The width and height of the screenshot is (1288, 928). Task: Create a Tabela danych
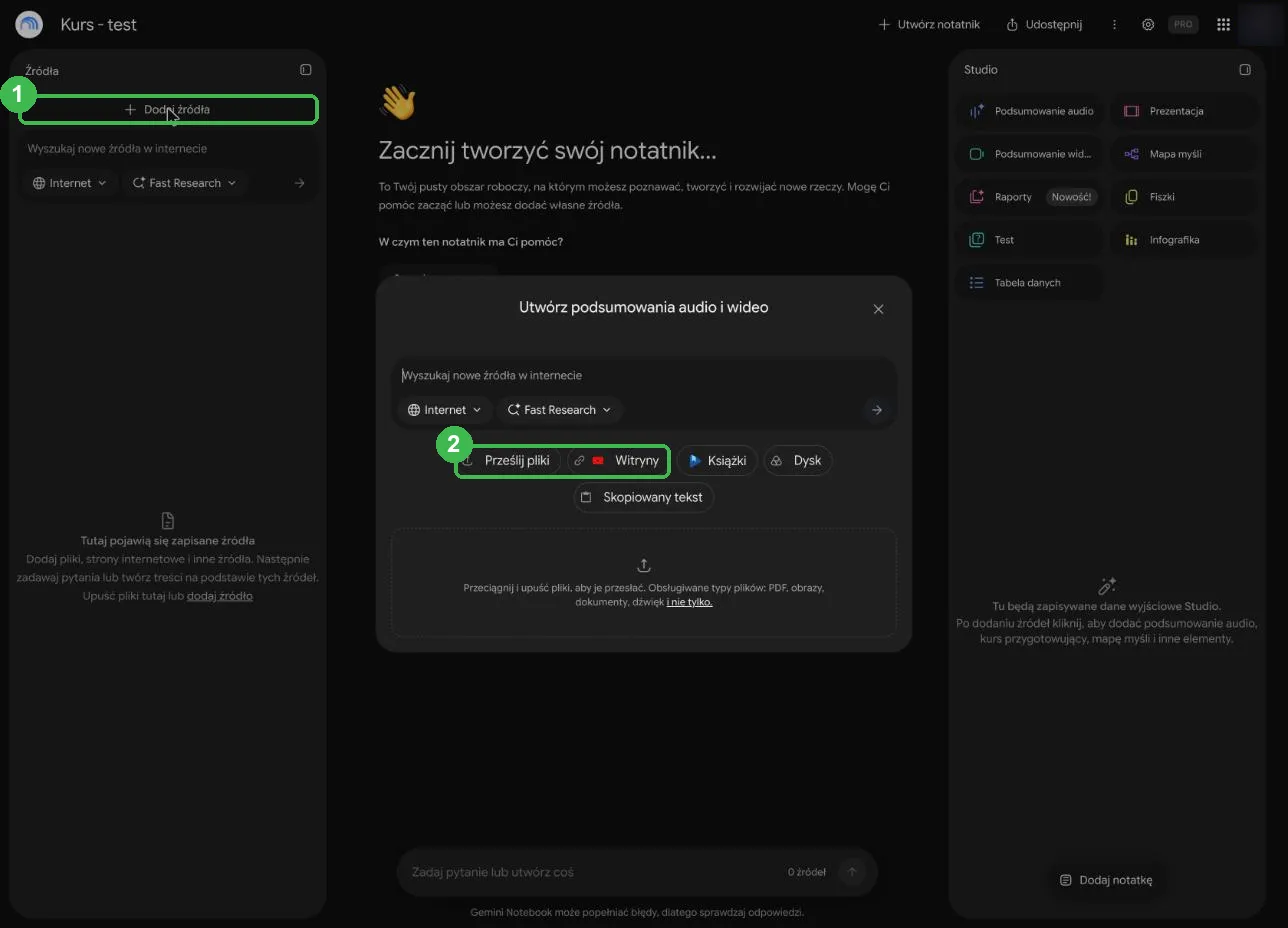click(1031, 283)
